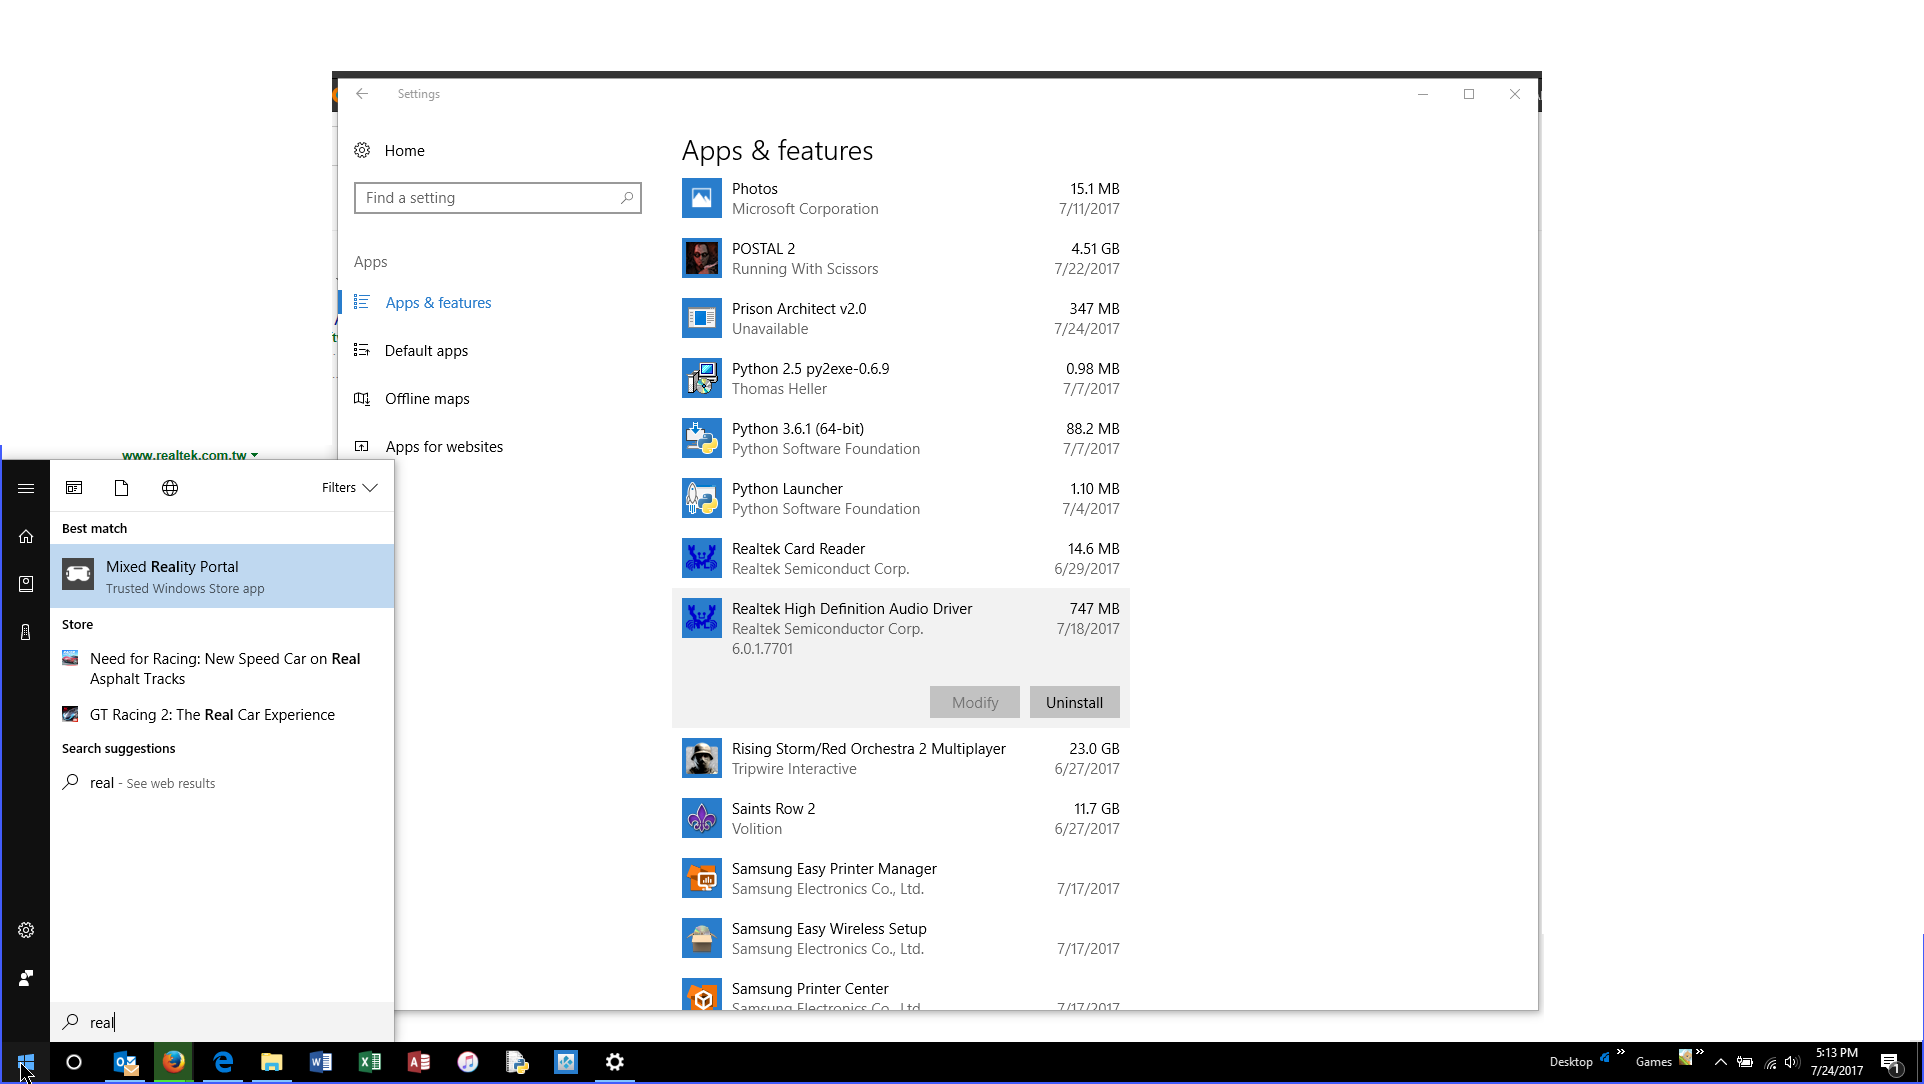
Task: Select the Saints Row 2 icon
Action: [701, 818]
